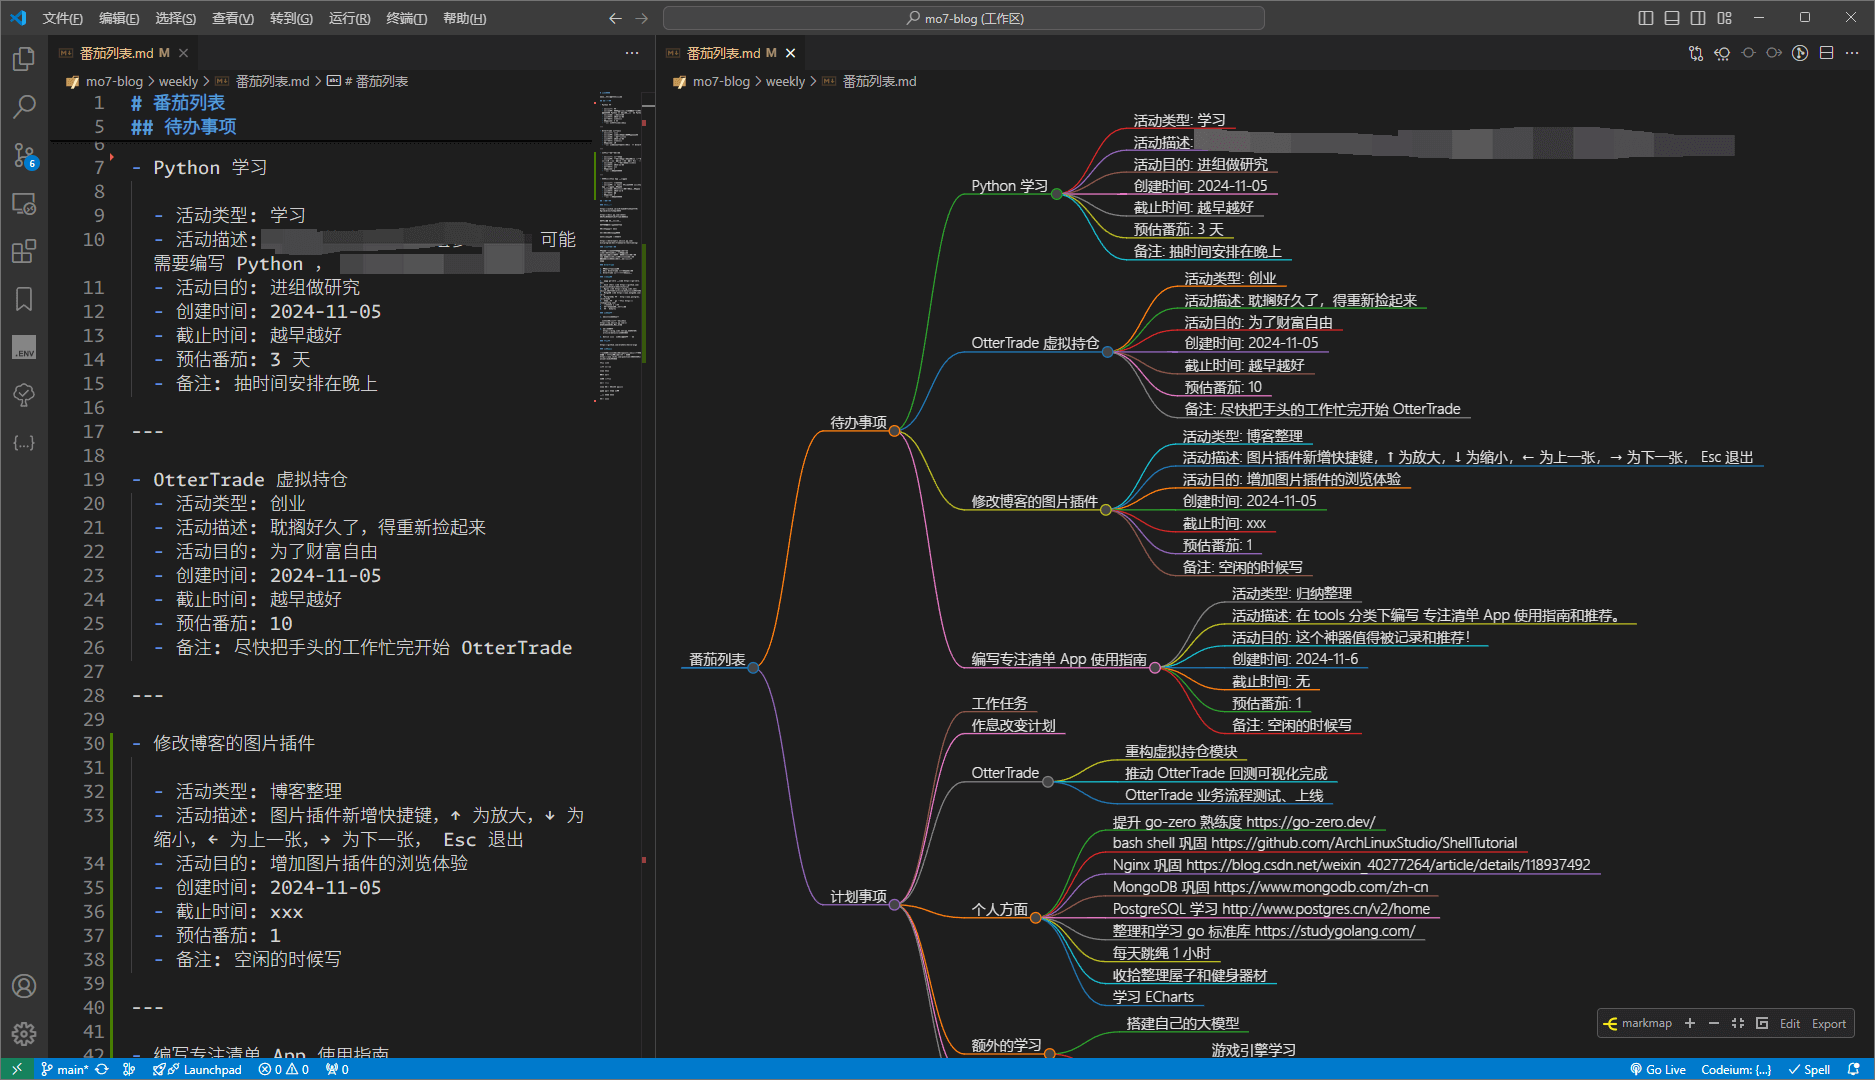Collapse the OtterTrade 虚拟持仓 node circle
The width and height of the screenshot is (1875, 1080).
coord(1107,352)
